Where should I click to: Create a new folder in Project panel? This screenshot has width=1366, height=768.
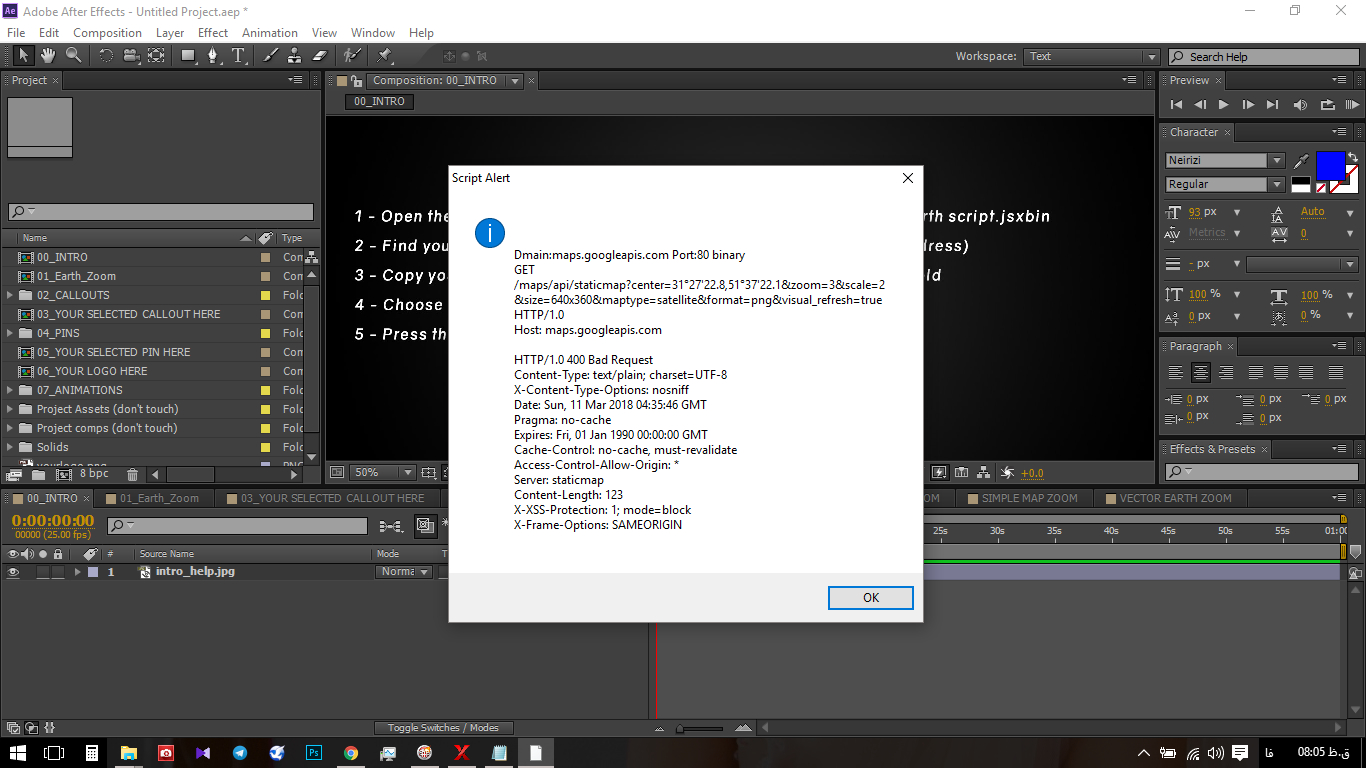(x=38, y=474)
